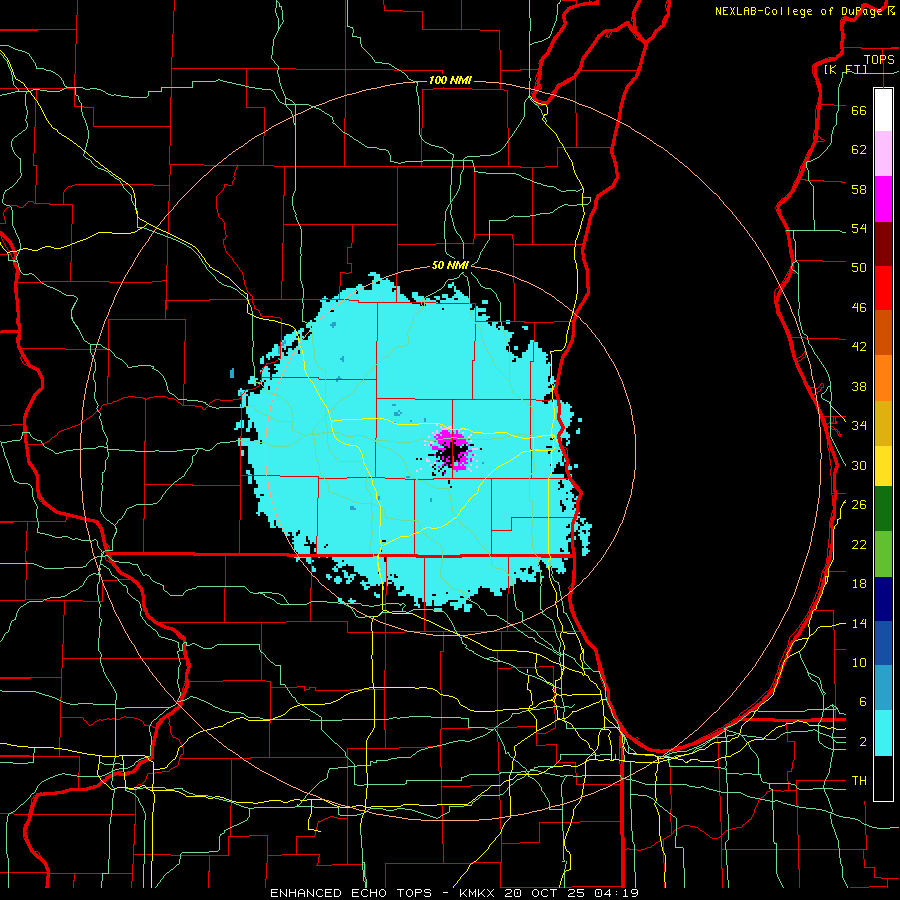Click the magenta echo cluster at the radar center
The width and height of the screenshot is (900, 900).
452,449
